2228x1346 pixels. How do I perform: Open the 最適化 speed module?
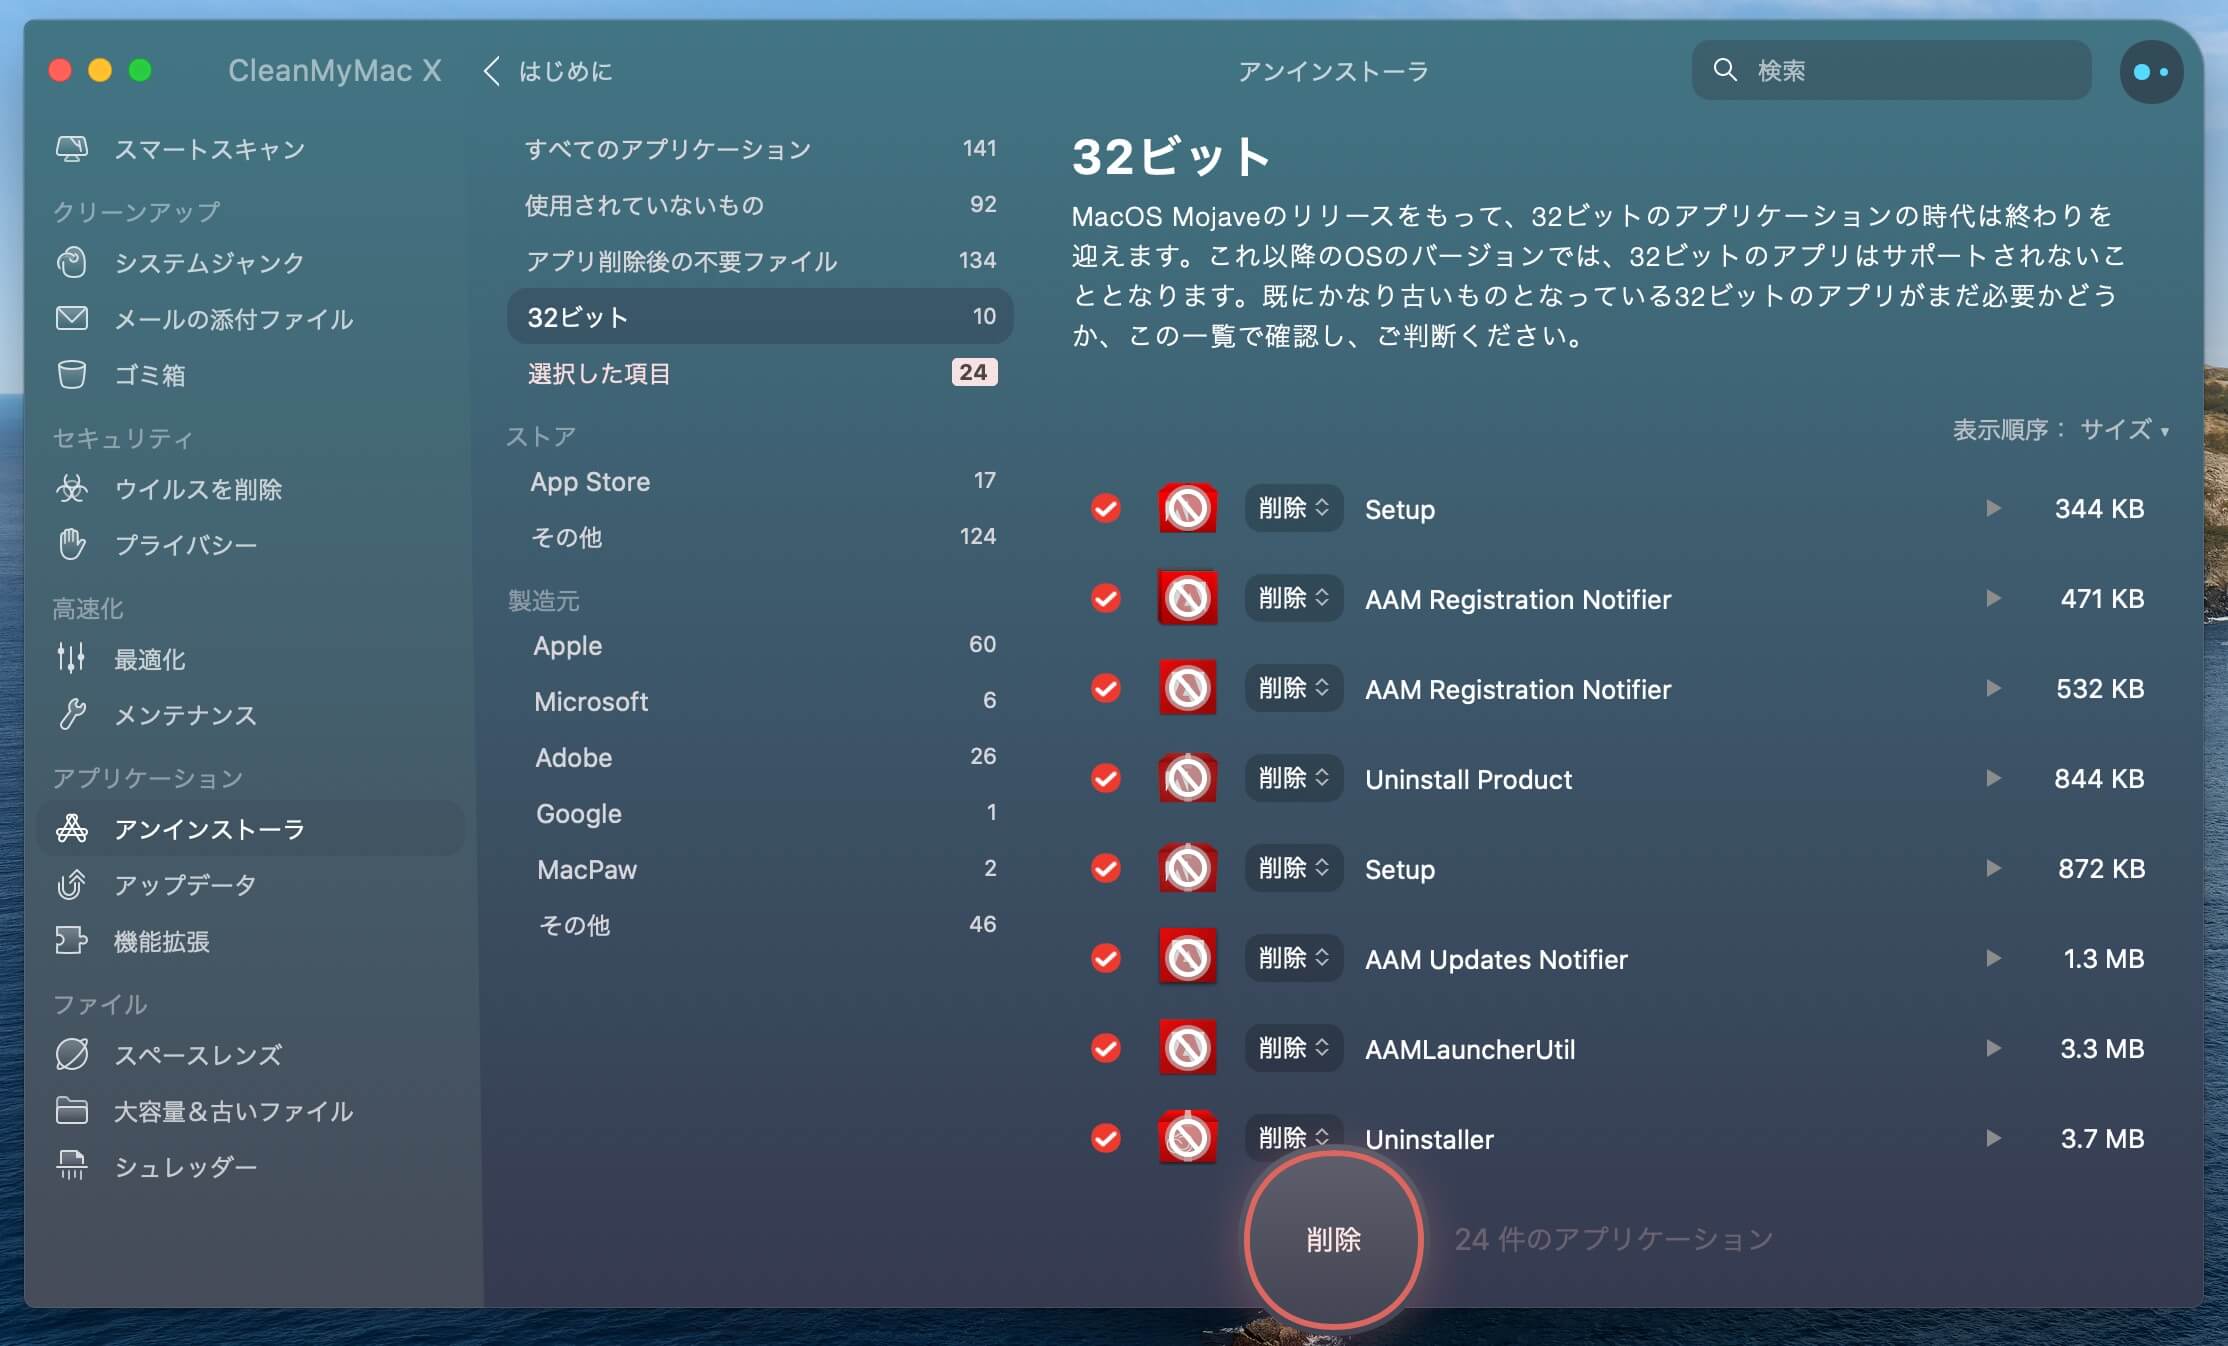point(152,658)
